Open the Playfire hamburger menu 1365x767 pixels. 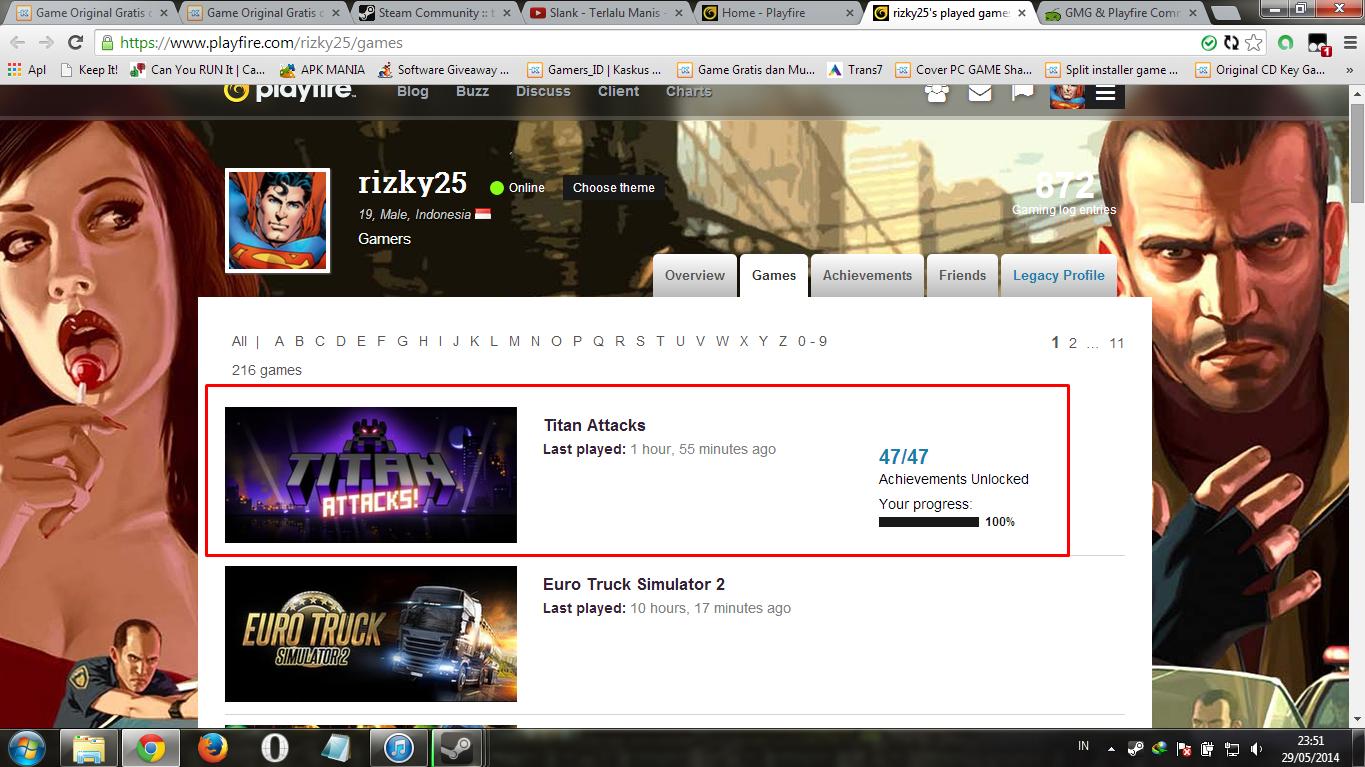(x=1105, y=94)
